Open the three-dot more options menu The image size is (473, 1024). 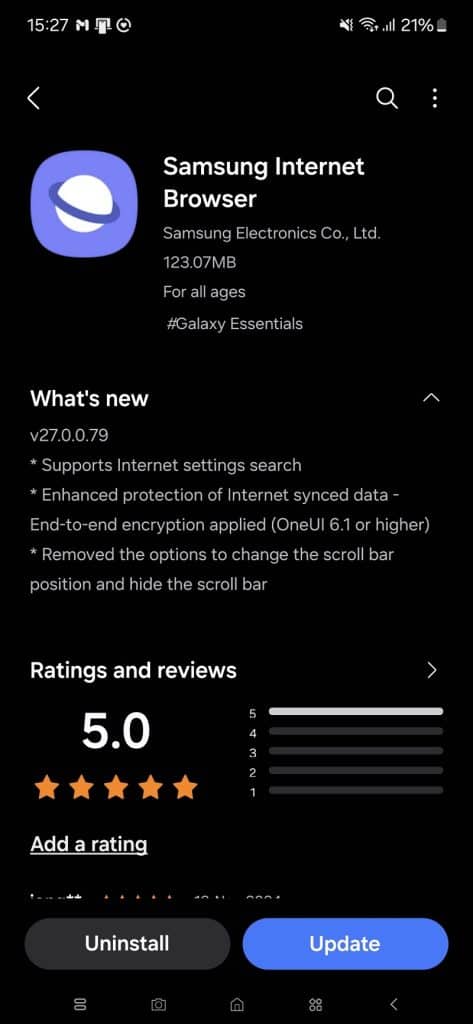(434, 99)
